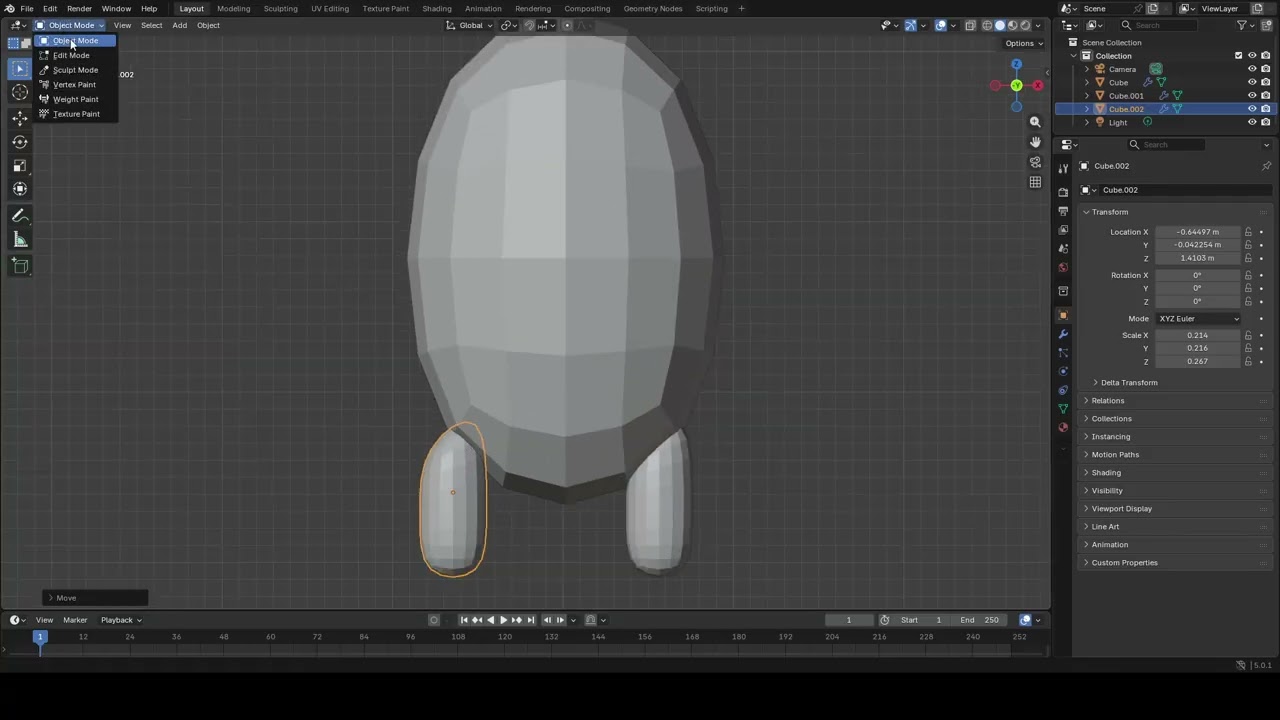Viewport: 1280px width, 720px height.
Task: Choose Weight Paint from mode menu
Action: point(76,99)
